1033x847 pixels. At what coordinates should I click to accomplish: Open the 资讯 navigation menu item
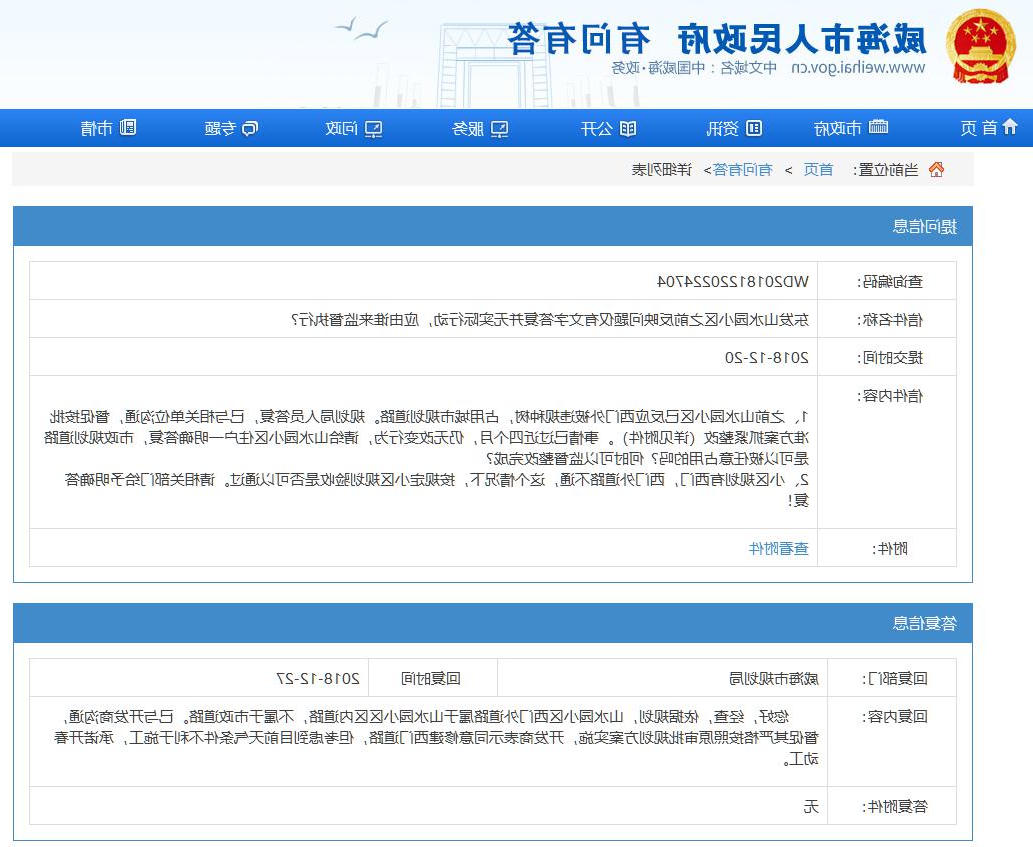pos(734,128)
